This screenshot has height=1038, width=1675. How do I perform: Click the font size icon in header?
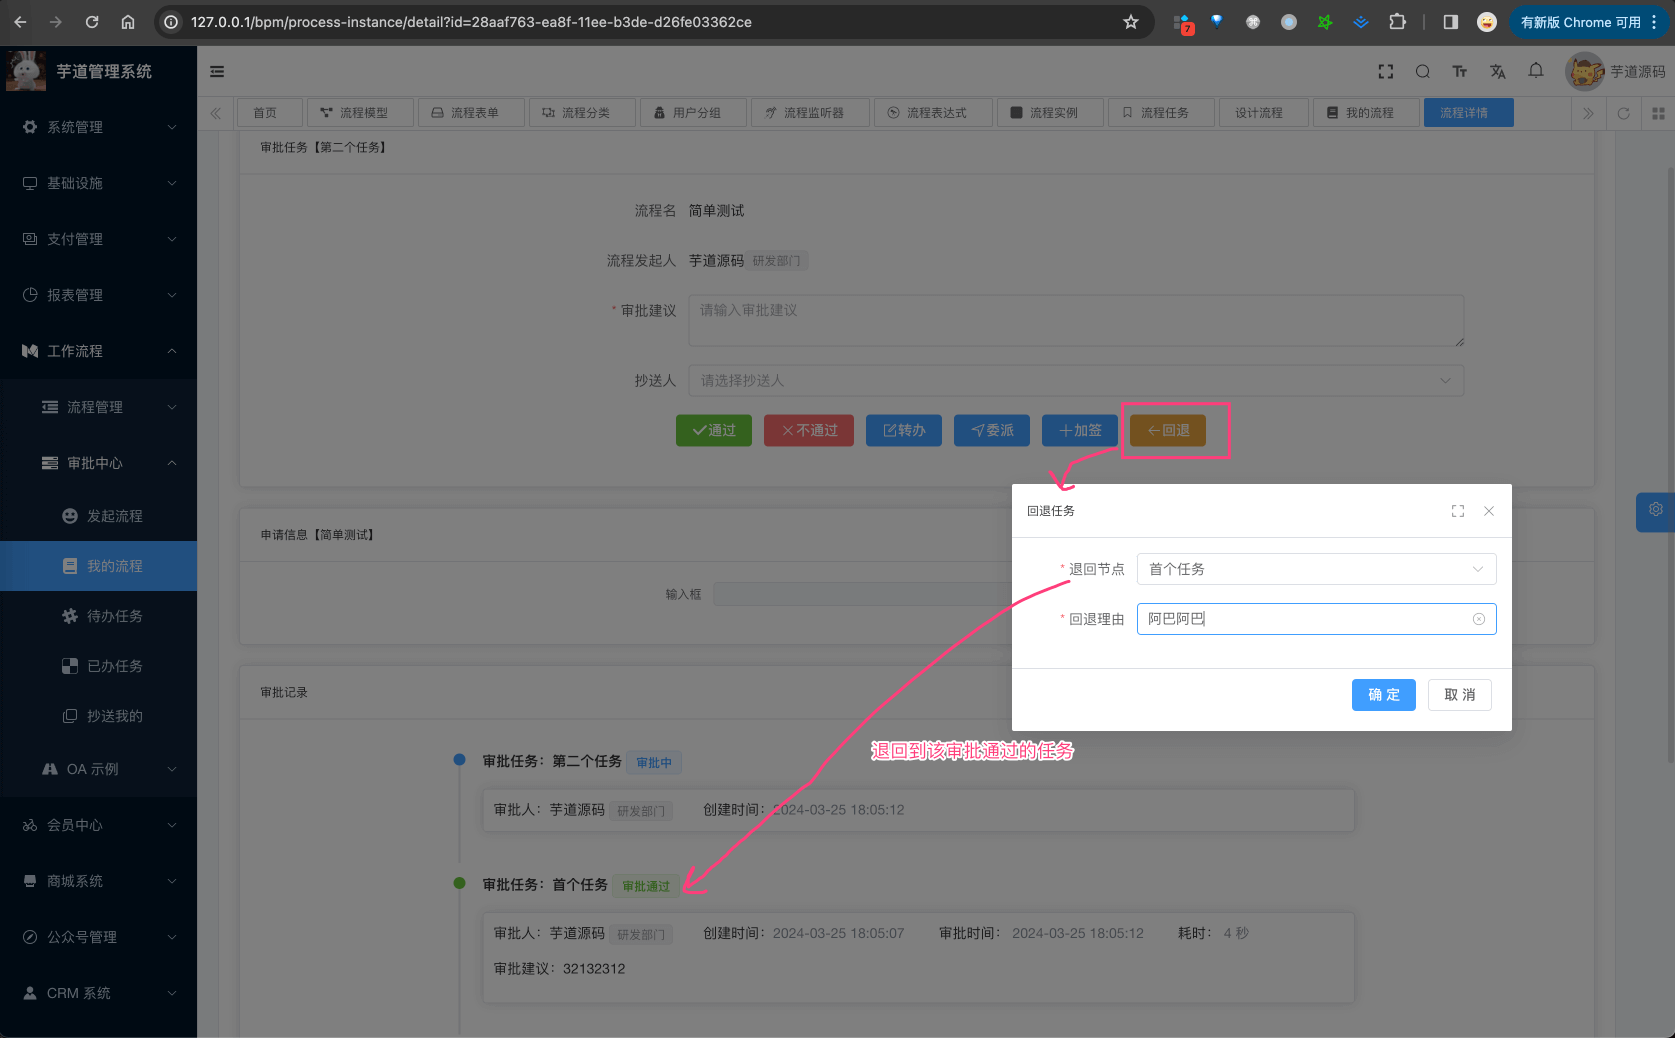1459,72
